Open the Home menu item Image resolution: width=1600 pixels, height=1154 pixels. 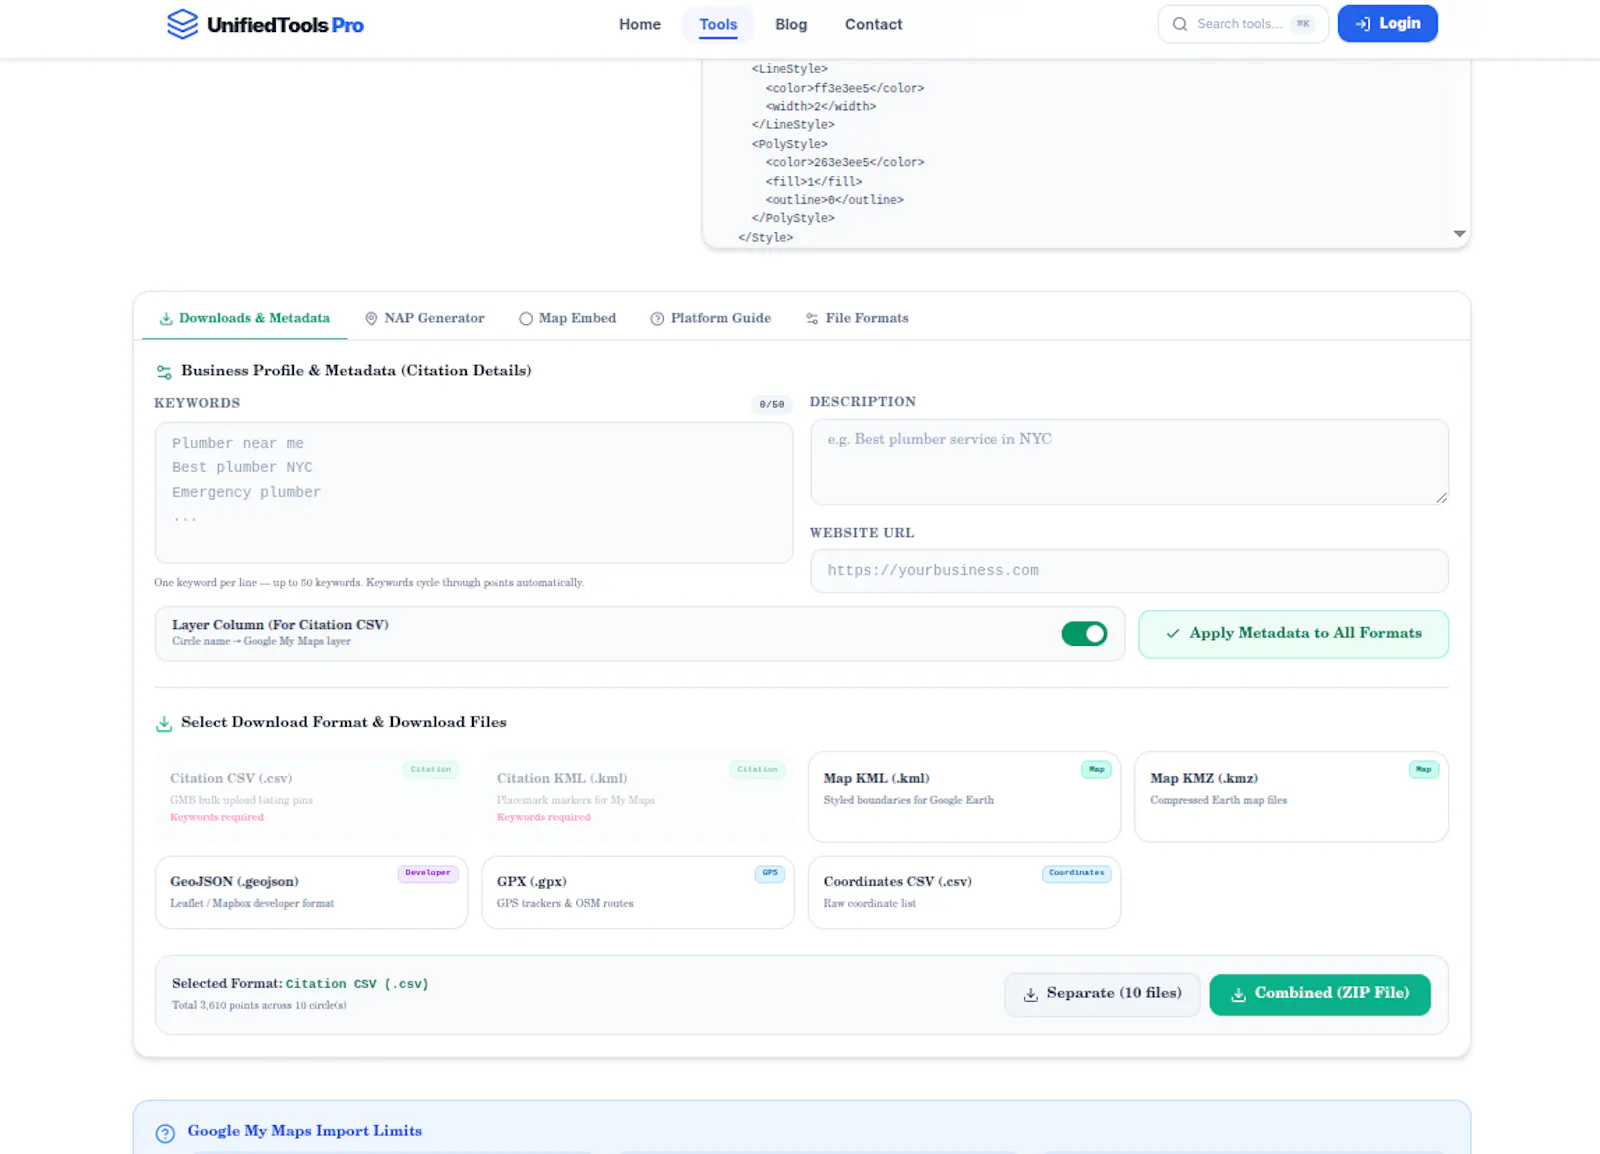click(640, 24)
